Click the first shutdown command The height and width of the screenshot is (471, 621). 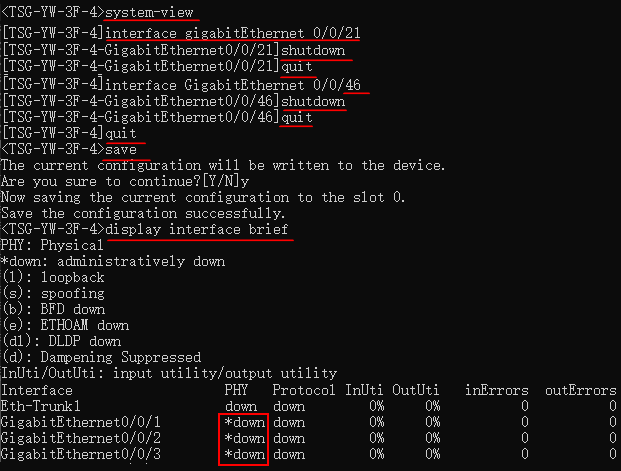pyautogui.click(x=313, y=50)
